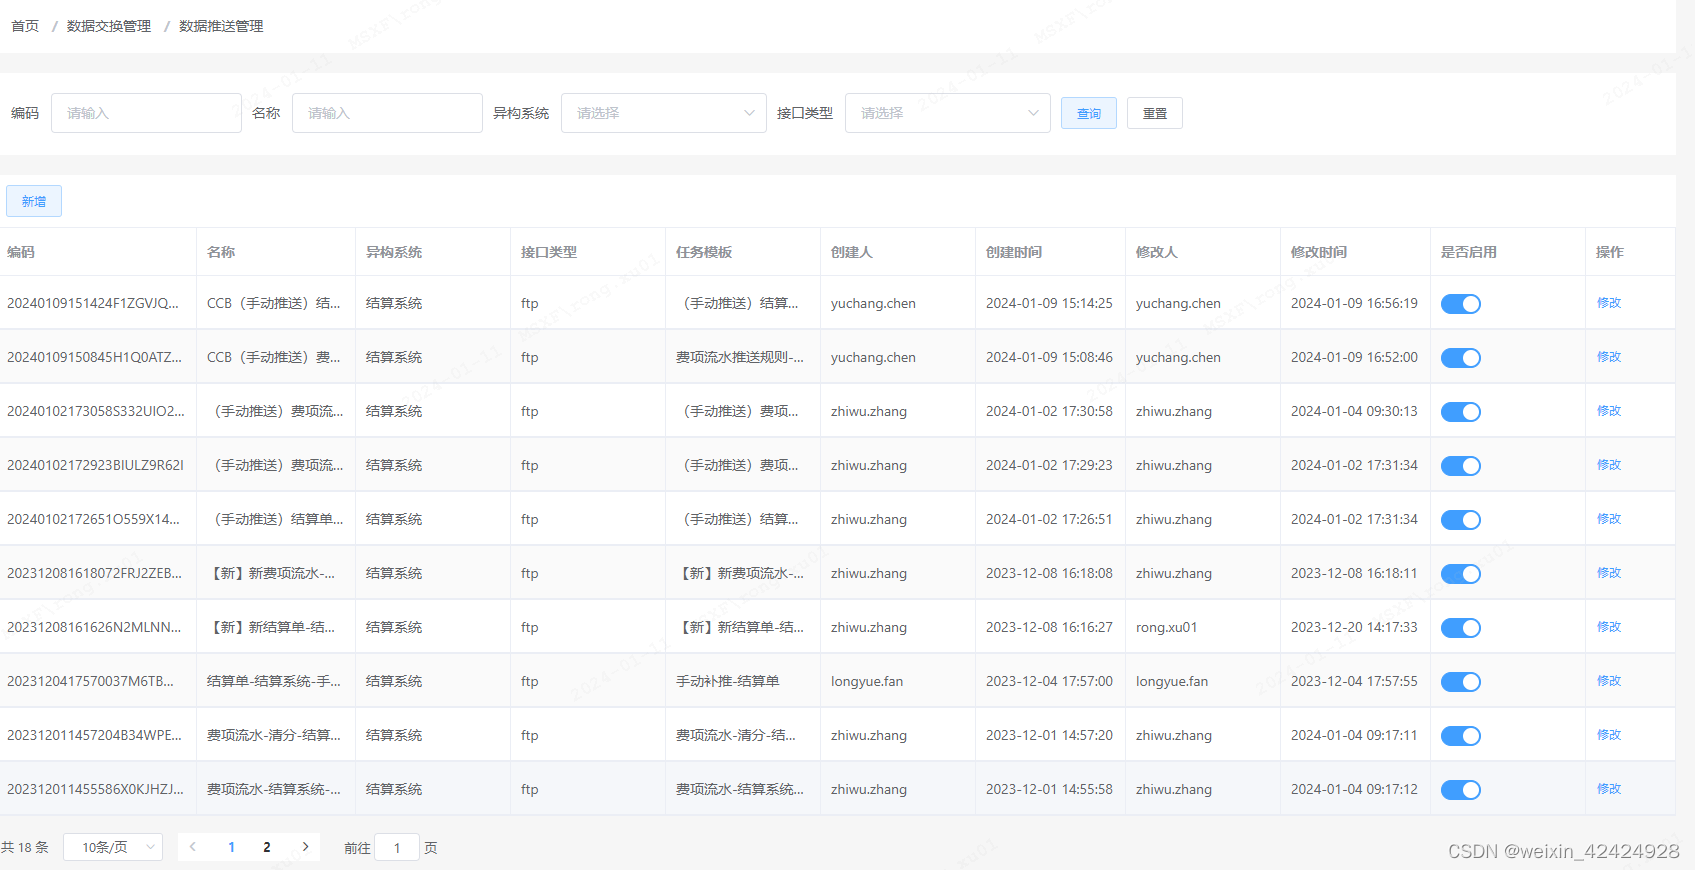Click 修改 for 20231208161626N2MLNN row
Viewport: 1695px width, 870px height.
pyautogui.click(x=1609, y=627)
